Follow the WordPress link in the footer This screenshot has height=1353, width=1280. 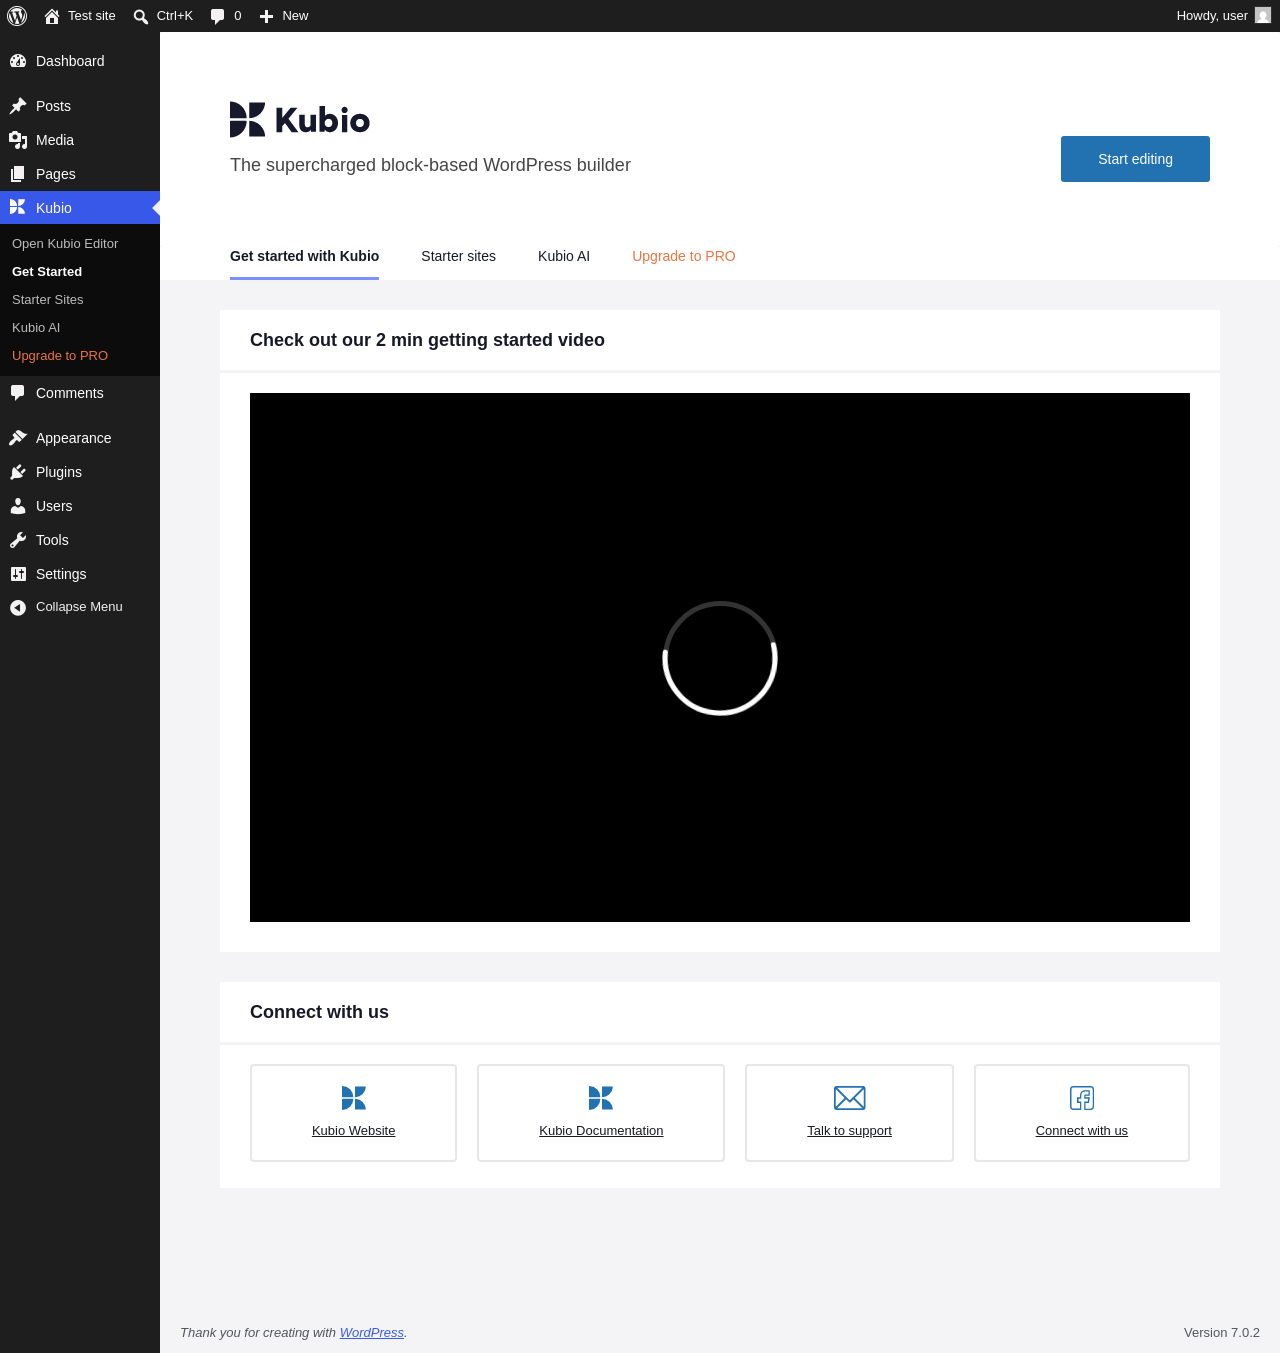tap(372, 1333)
